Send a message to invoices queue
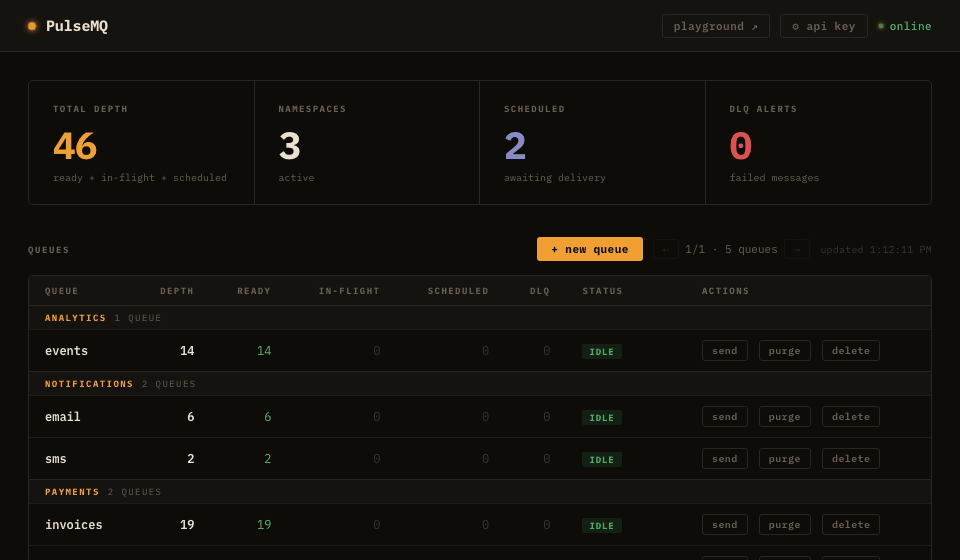 tap(724, 525)
